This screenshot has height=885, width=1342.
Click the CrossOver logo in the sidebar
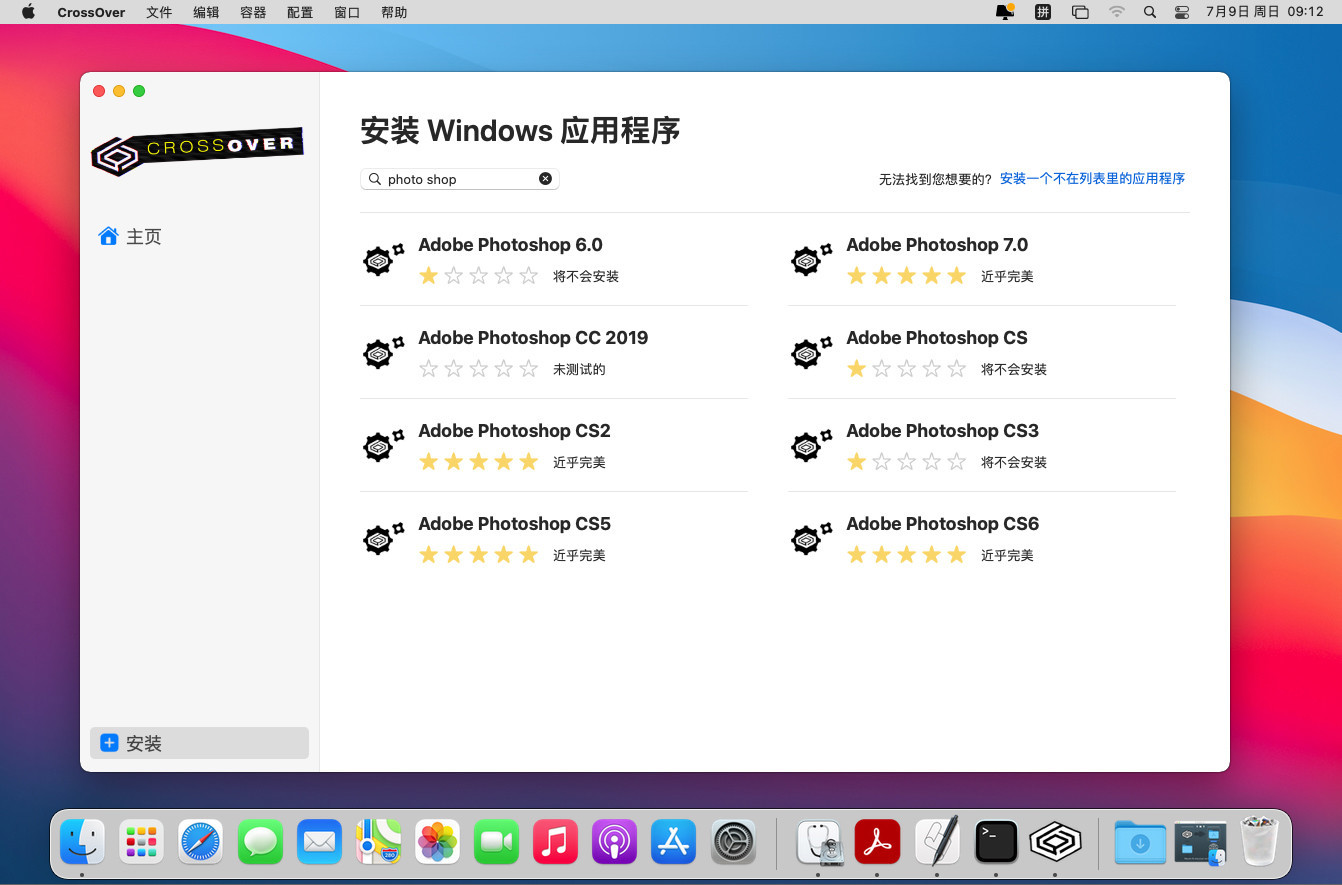[x=197, y=150]
